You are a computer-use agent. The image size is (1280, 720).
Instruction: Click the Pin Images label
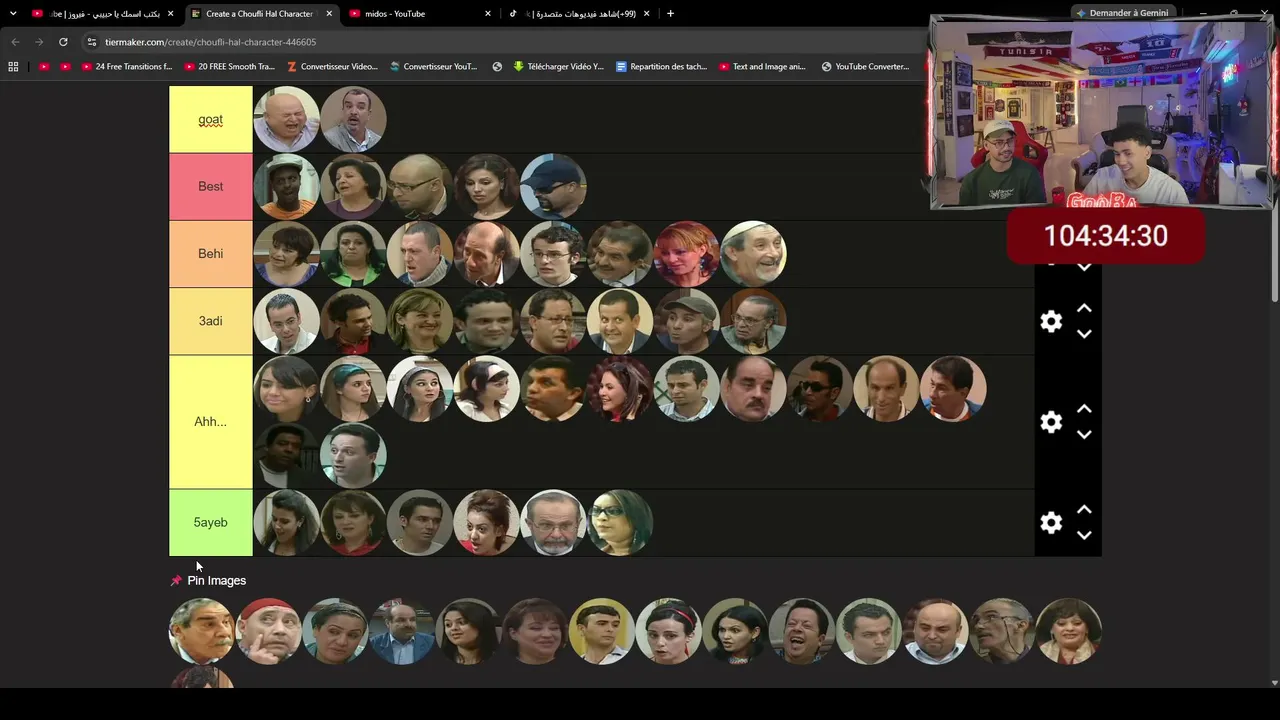[x=216, y=581]
